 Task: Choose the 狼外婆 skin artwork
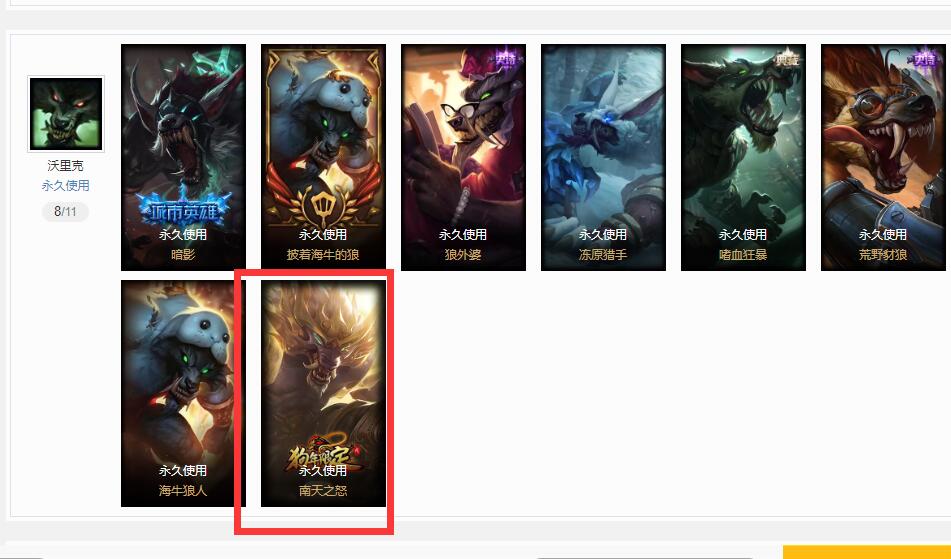[x=463, y=157]
